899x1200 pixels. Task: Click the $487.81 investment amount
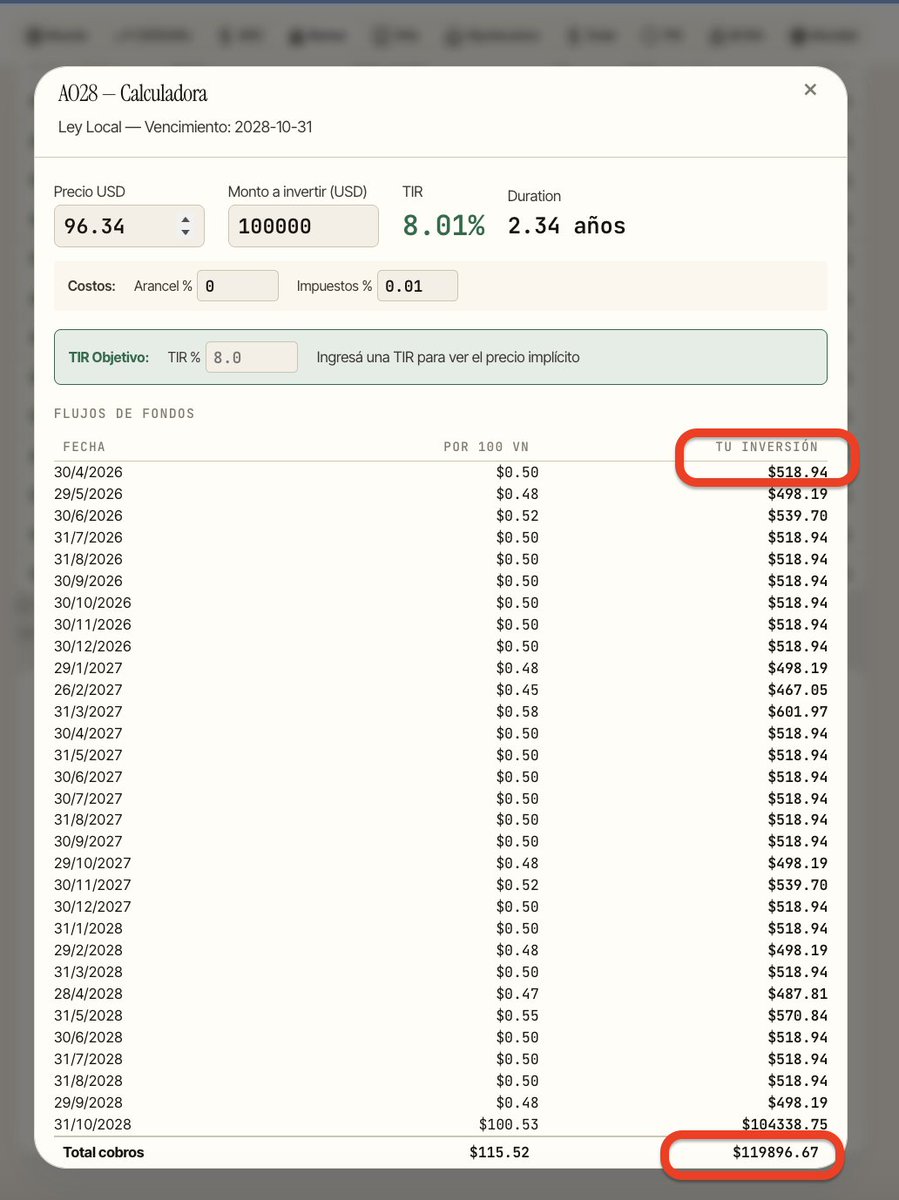[x=798, y=994]
